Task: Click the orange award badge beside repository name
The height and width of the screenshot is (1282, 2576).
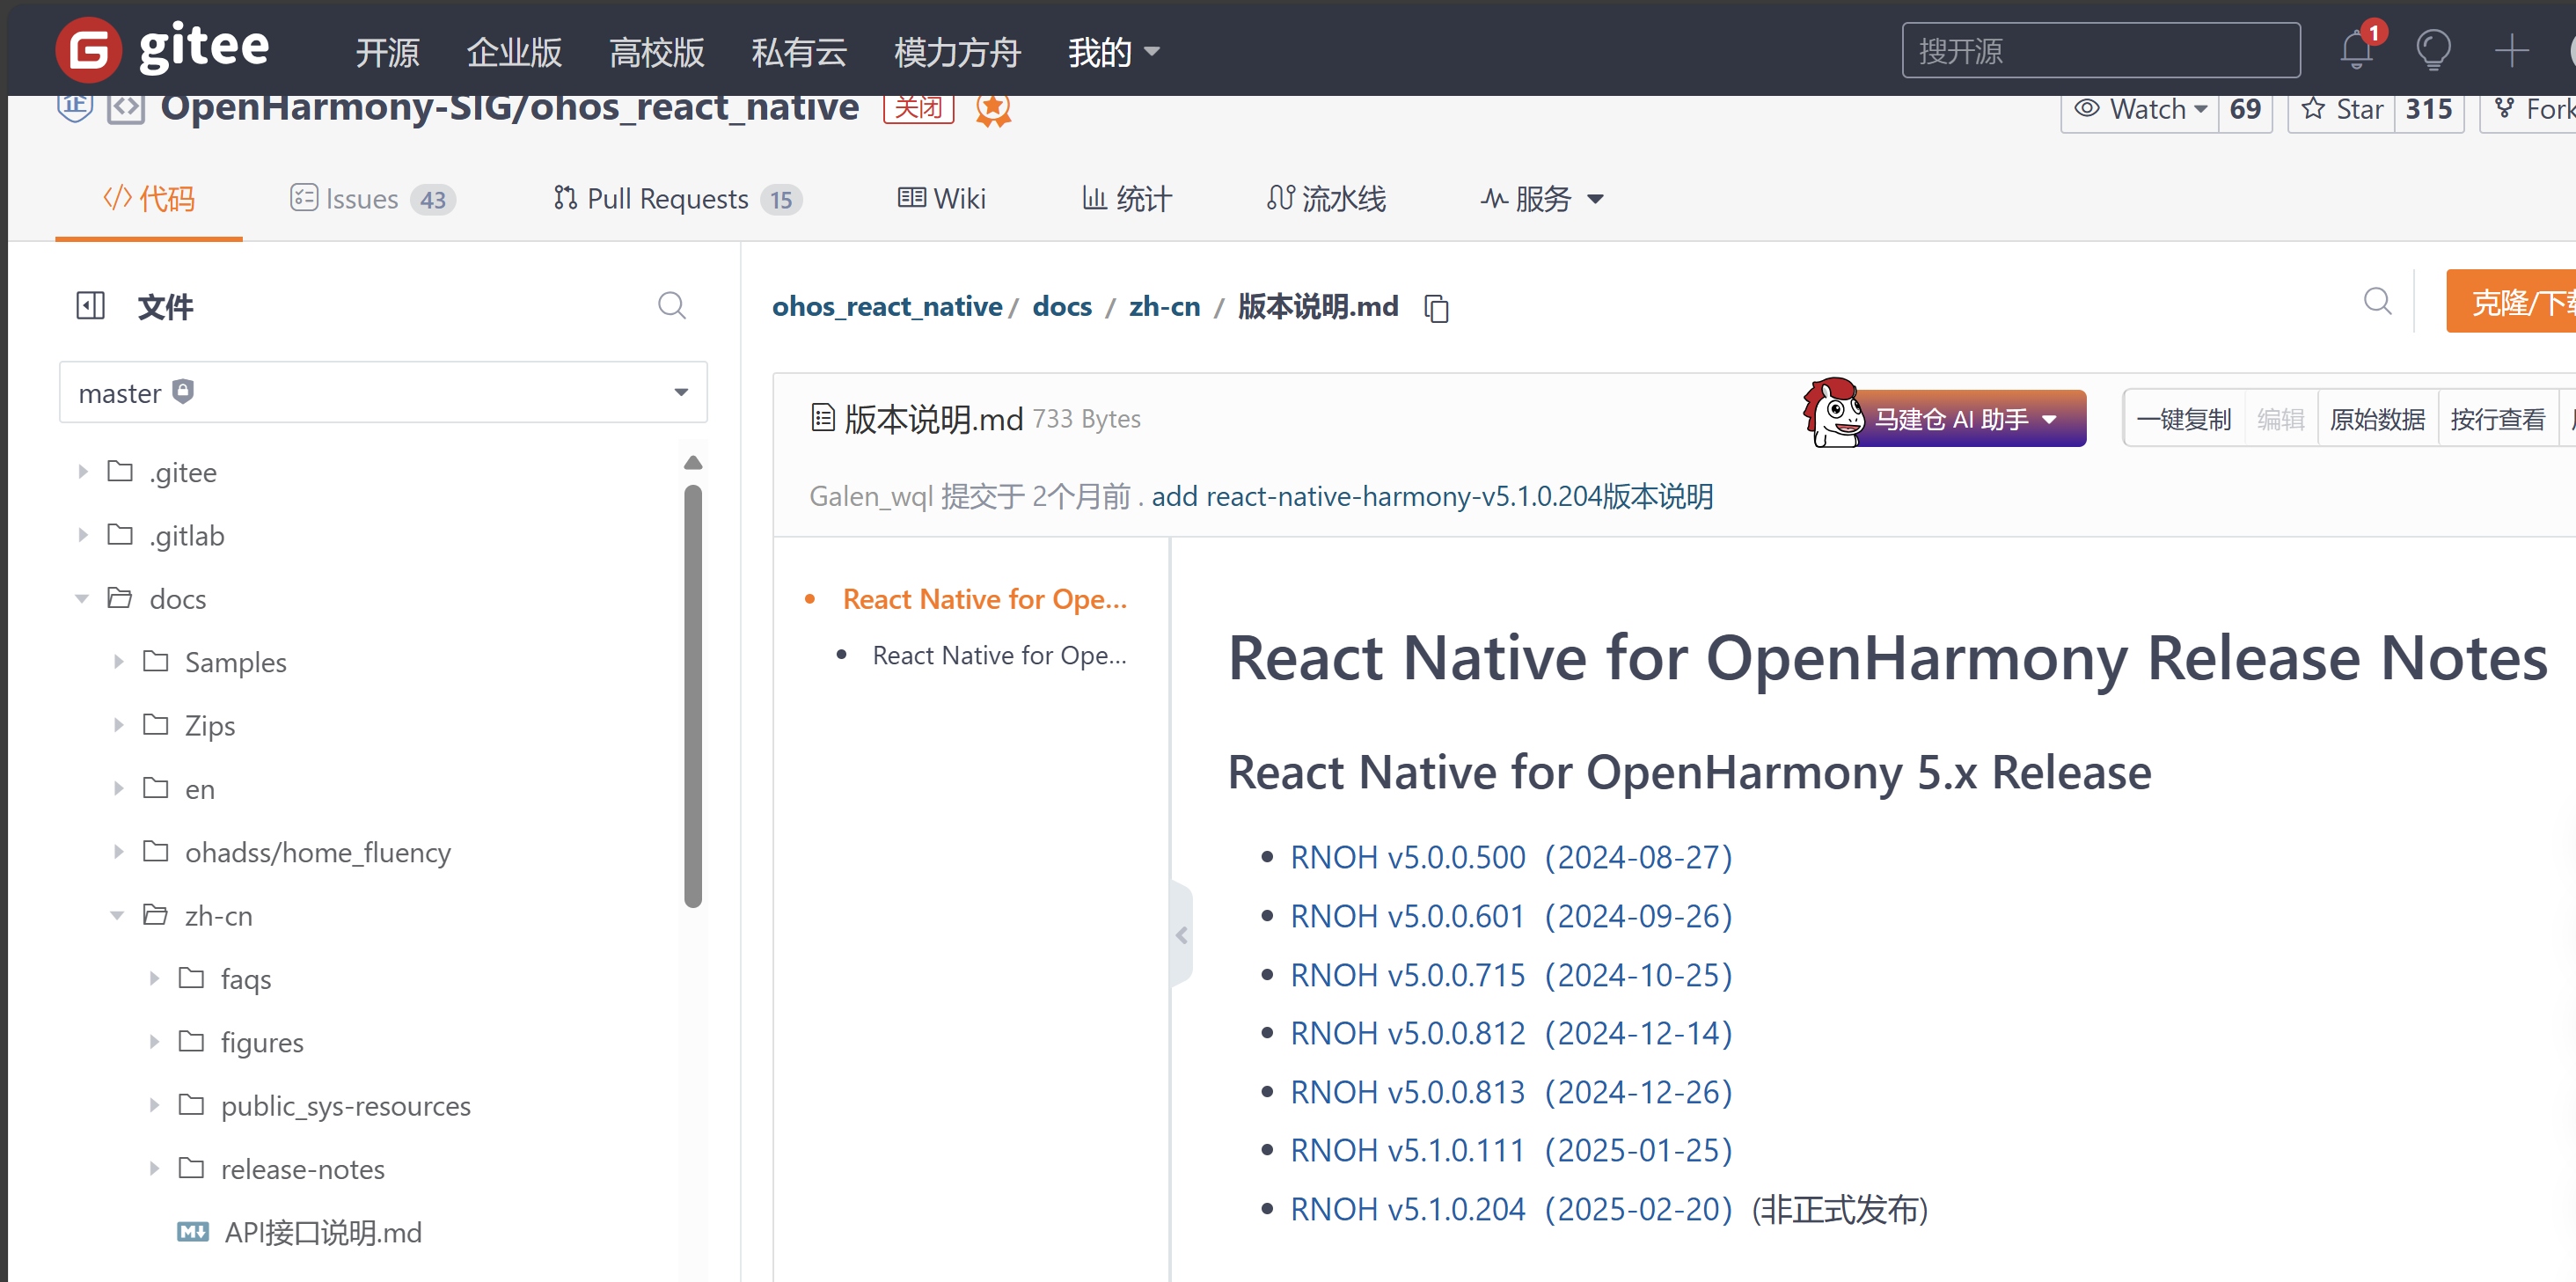Action: click(993, 108)
